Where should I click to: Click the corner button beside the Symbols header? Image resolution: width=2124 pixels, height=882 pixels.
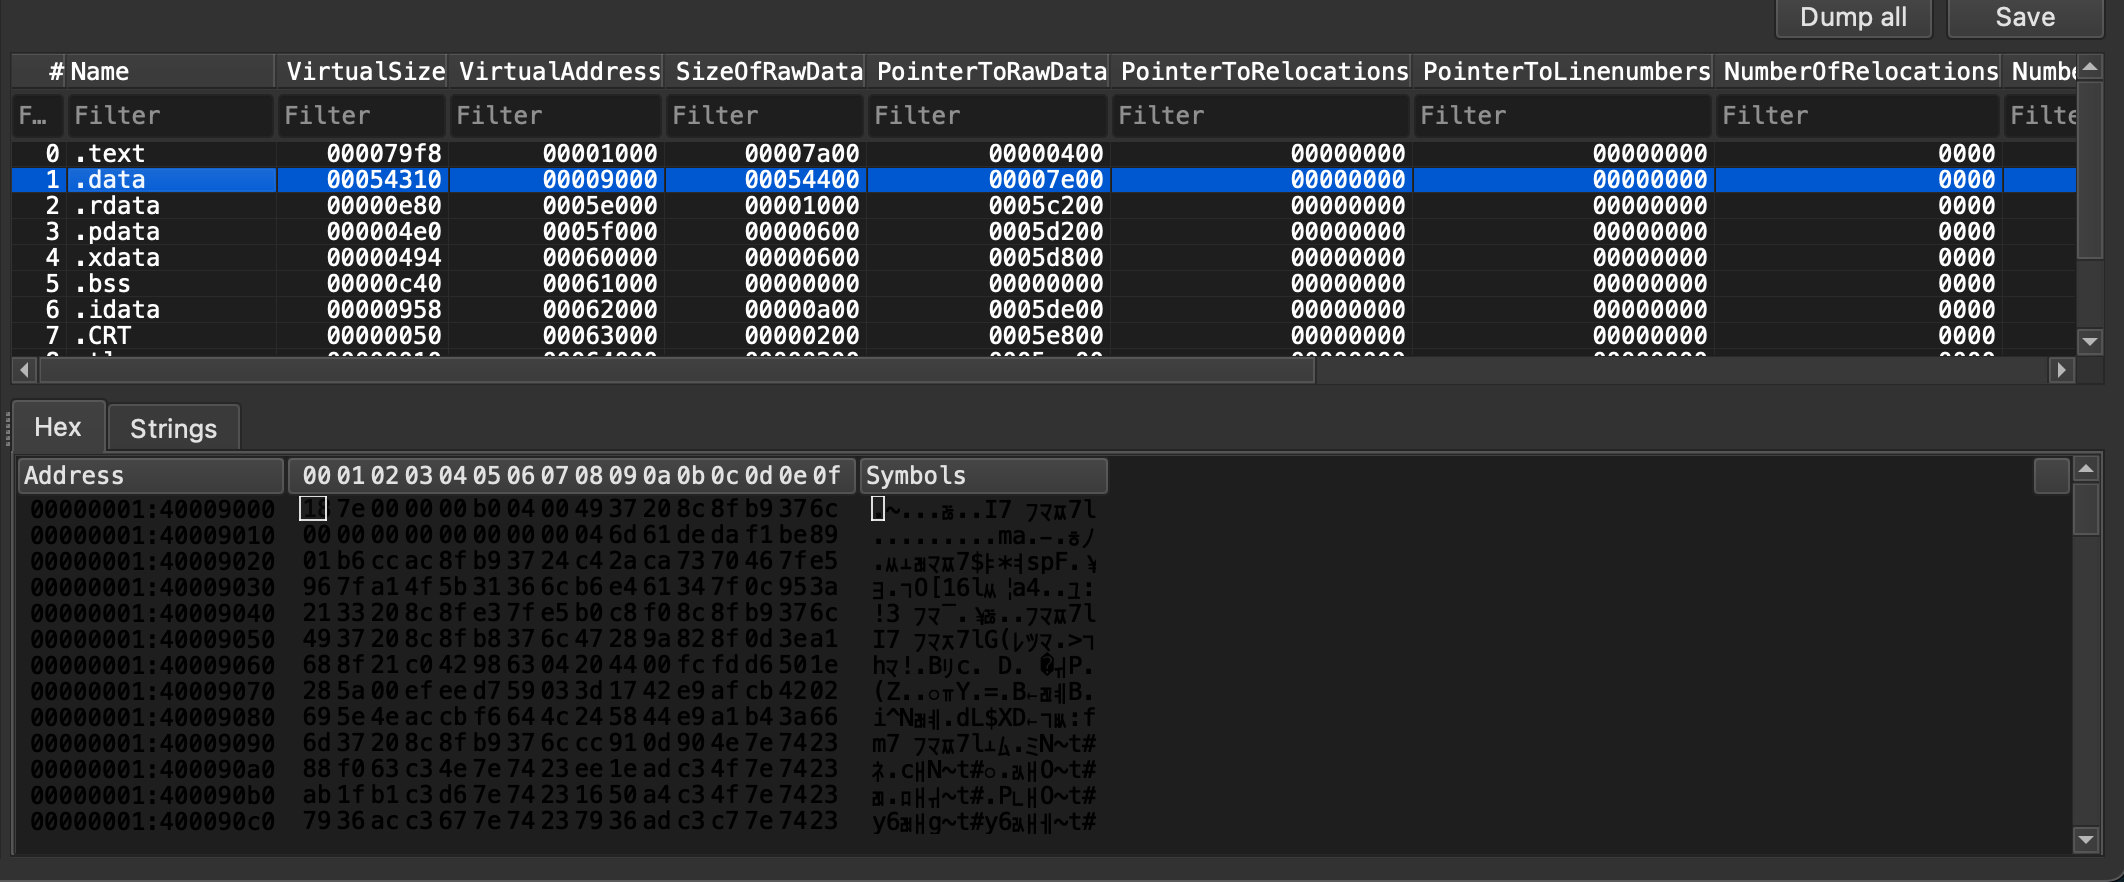coord(2051,476)
